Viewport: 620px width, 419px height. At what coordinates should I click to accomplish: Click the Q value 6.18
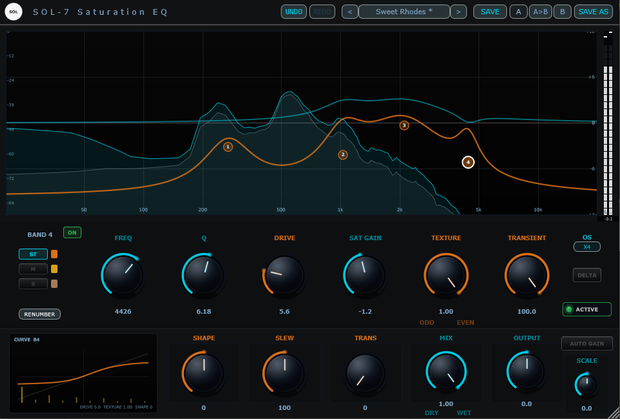coord(204,312)
